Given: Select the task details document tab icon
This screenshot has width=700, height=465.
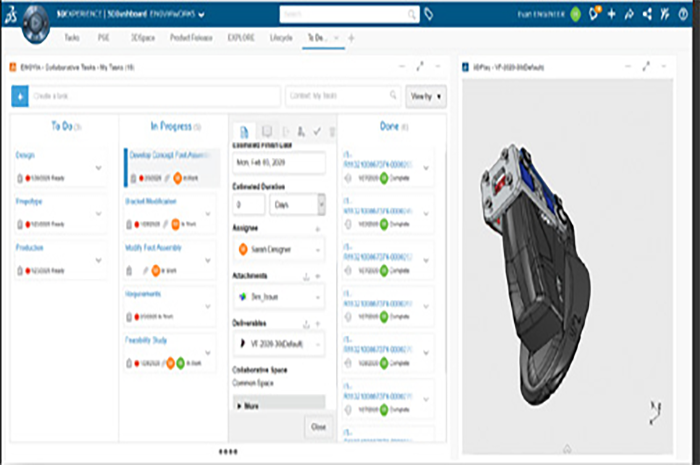Looking at the screenshot, I should (x=243, y=131).
